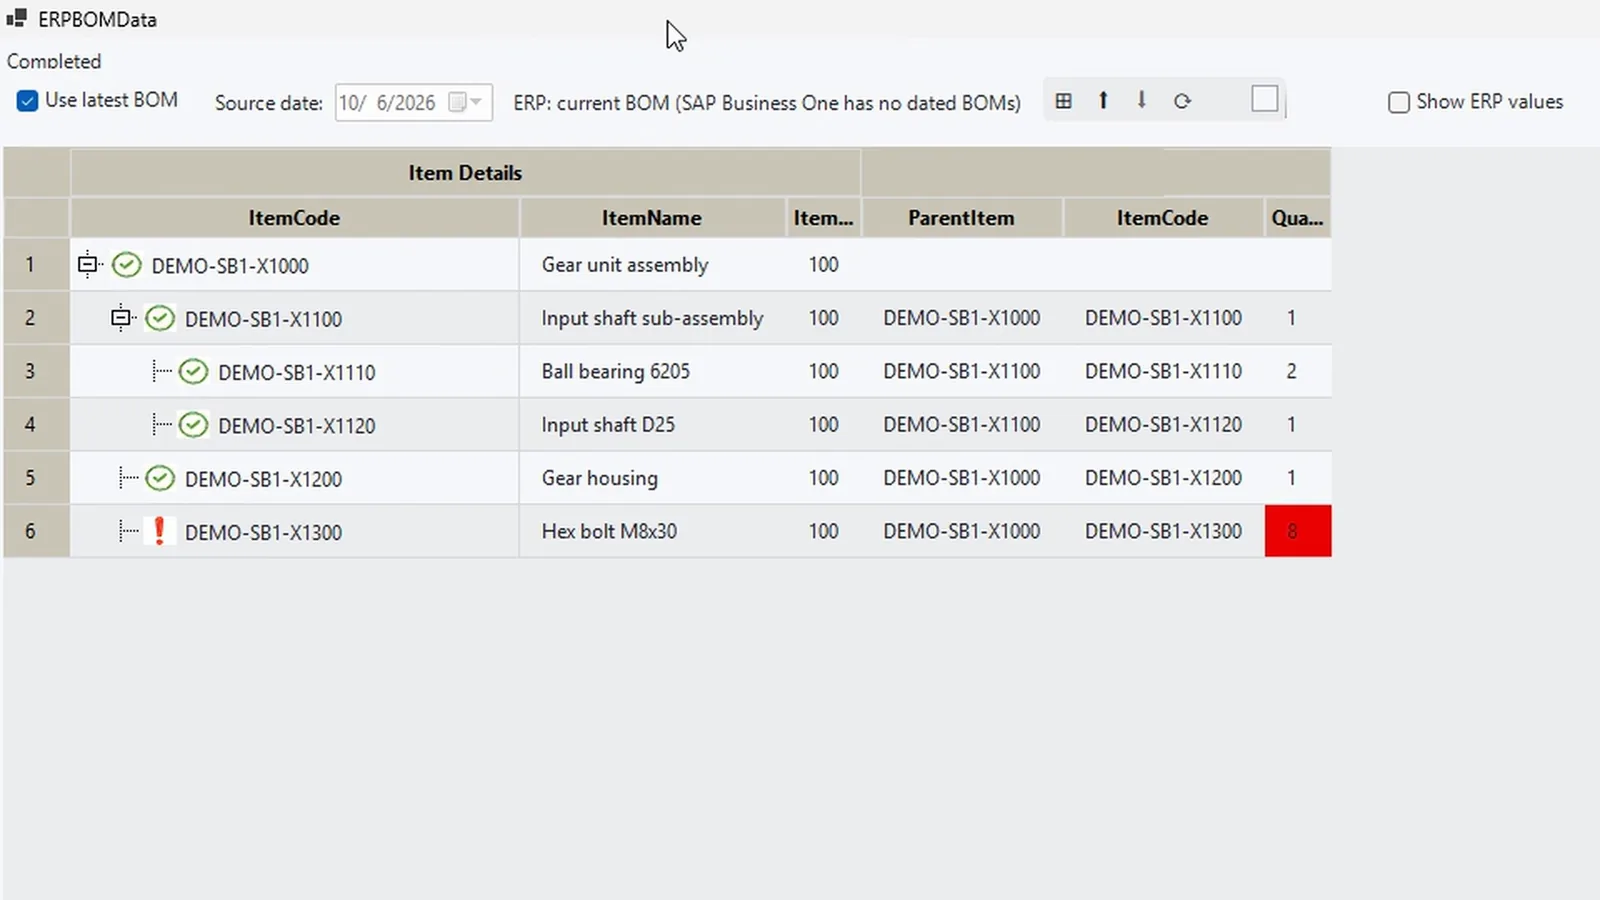Click the Qua... column header

1297,218
